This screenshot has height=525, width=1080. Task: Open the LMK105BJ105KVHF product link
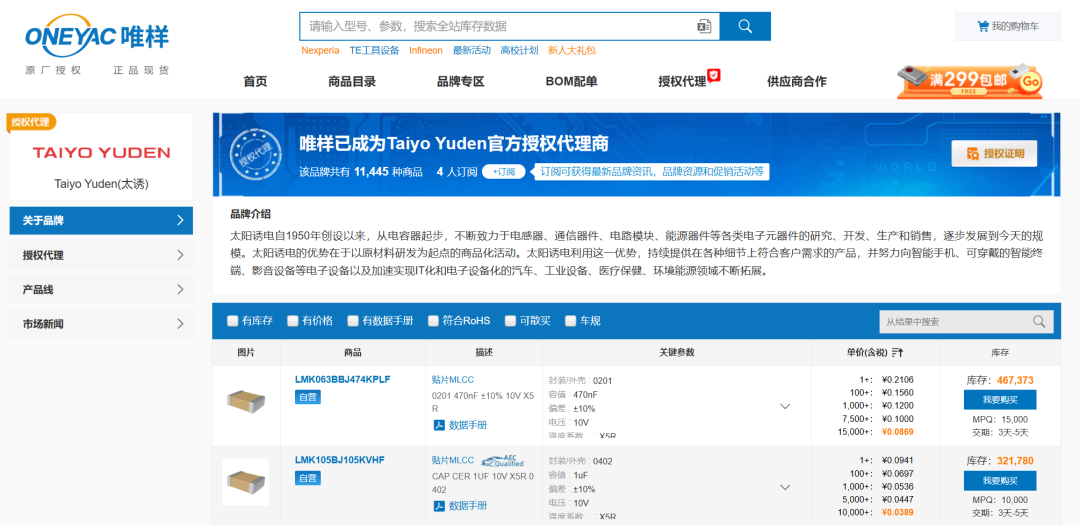[340, 460]
